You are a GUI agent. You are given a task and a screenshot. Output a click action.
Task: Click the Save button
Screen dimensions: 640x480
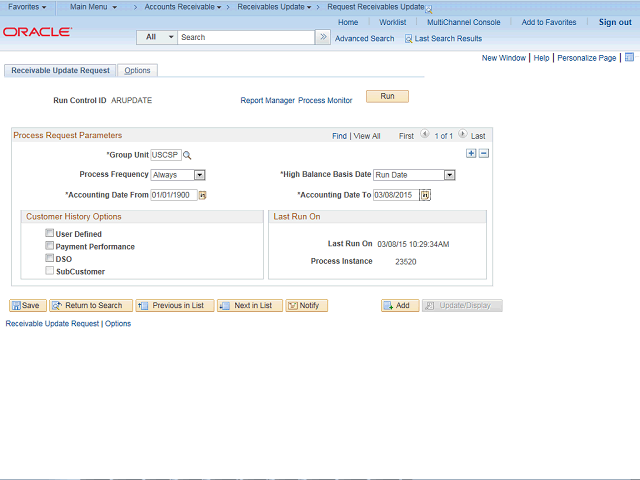[27, 305]
